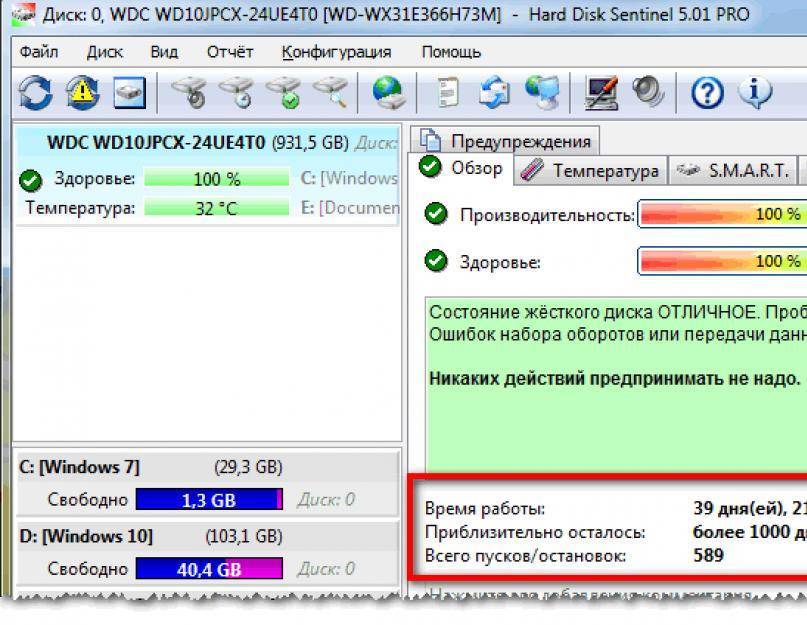Click the Refresh disk data toolbar icon

[35, 93]
